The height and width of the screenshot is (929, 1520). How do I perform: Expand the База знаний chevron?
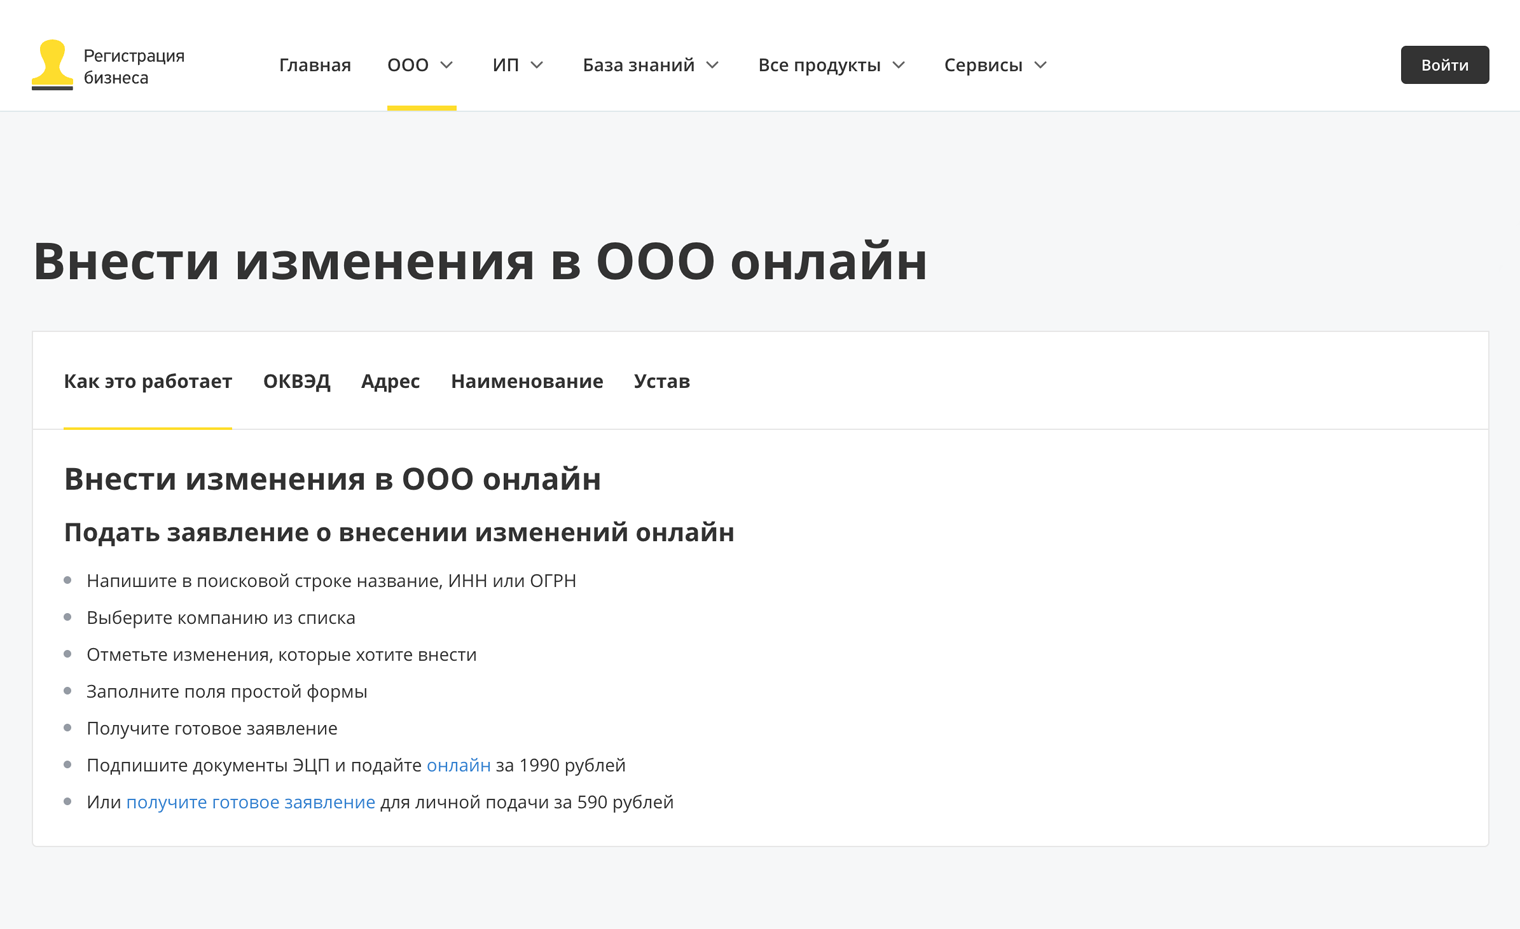pos(713,65)
